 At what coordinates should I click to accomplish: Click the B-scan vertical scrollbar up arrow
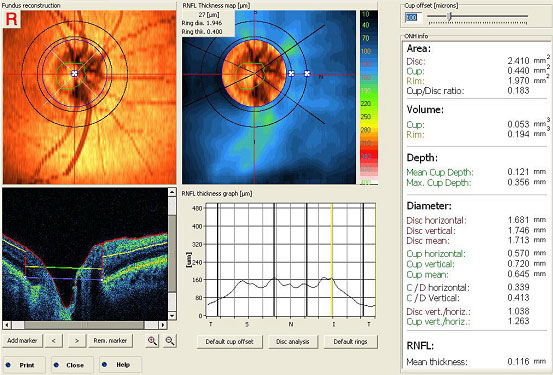pyautogui.click(x=172, y=192)
